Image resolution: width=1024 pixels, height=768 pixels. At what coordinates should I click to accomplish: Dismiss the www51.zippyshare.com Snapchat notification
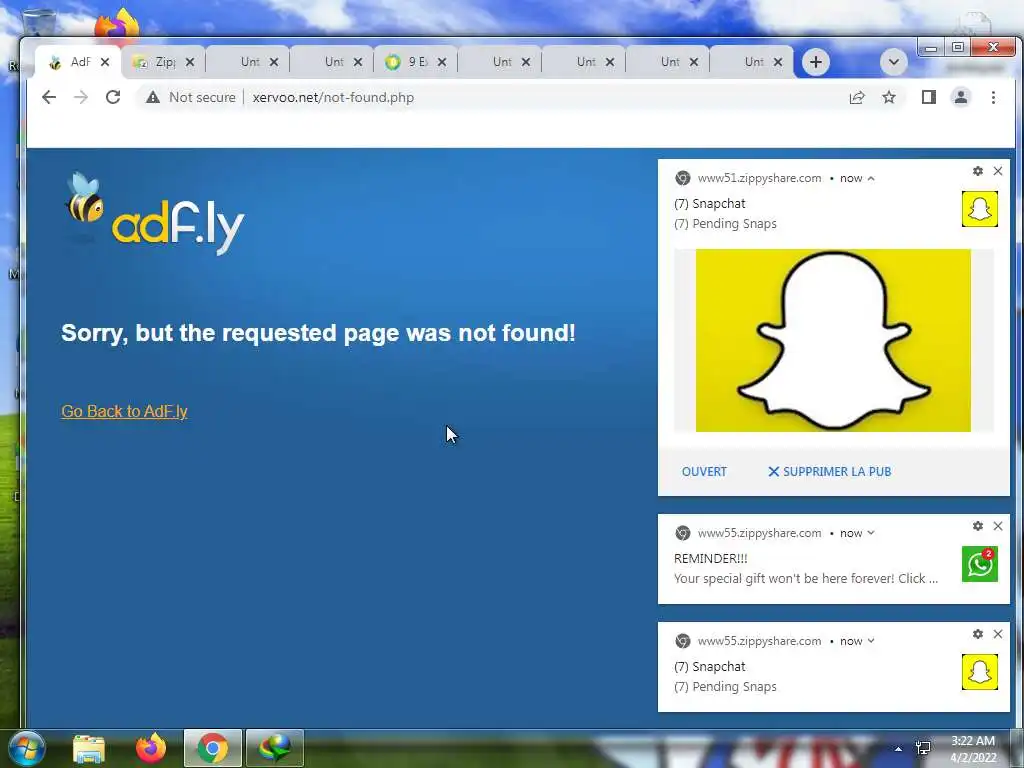point(998,171)
